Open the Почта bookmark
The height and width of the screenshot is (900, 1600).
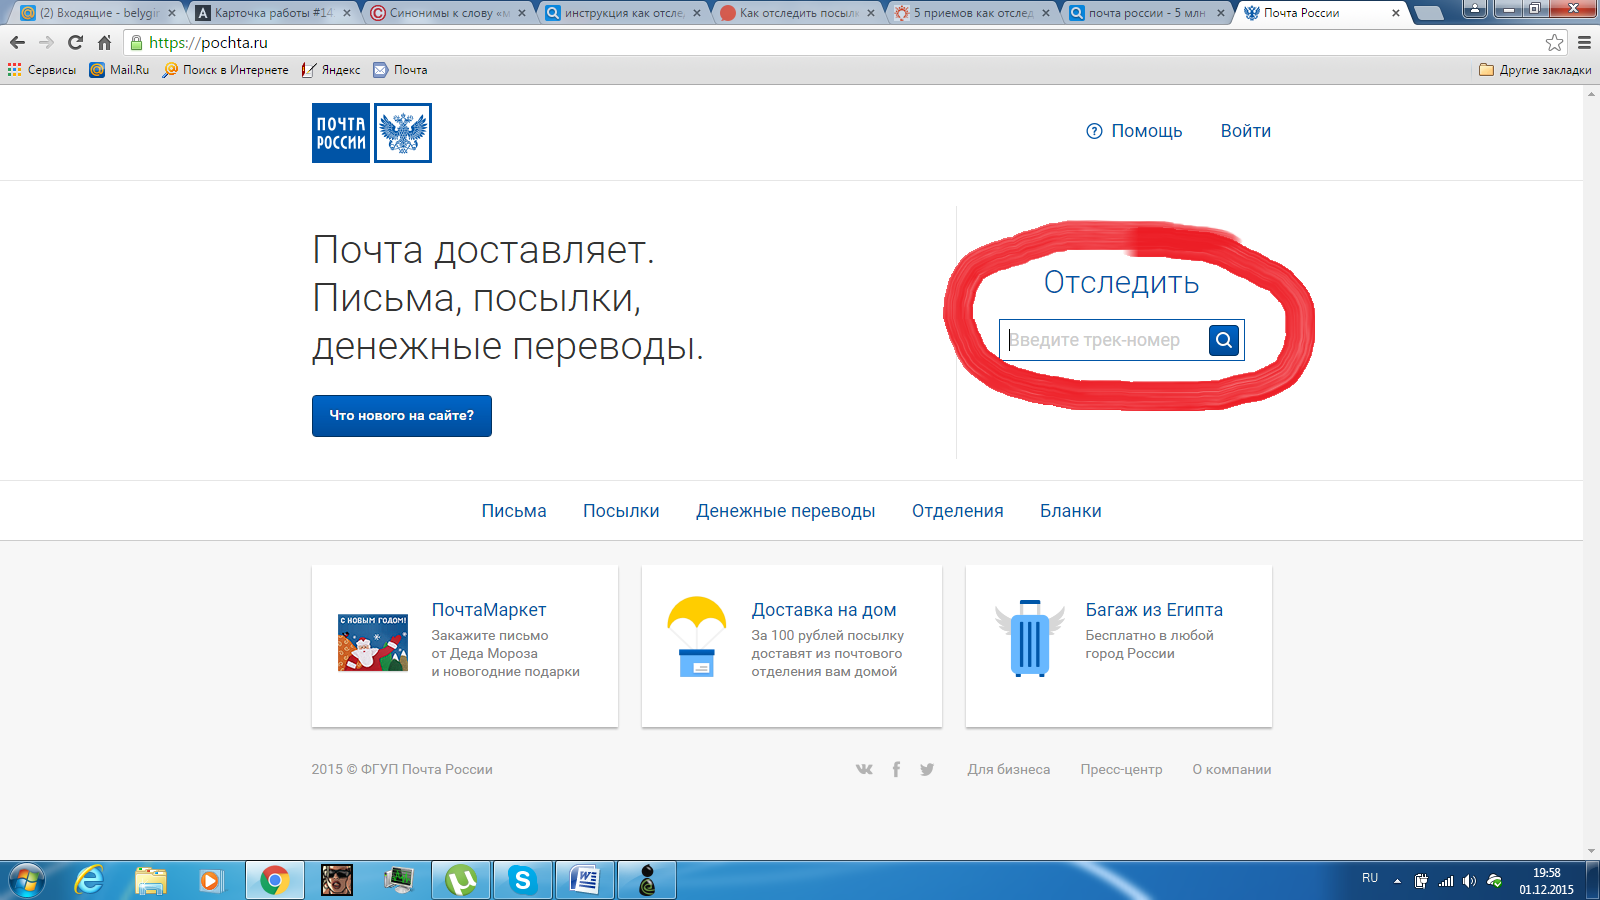400,70
